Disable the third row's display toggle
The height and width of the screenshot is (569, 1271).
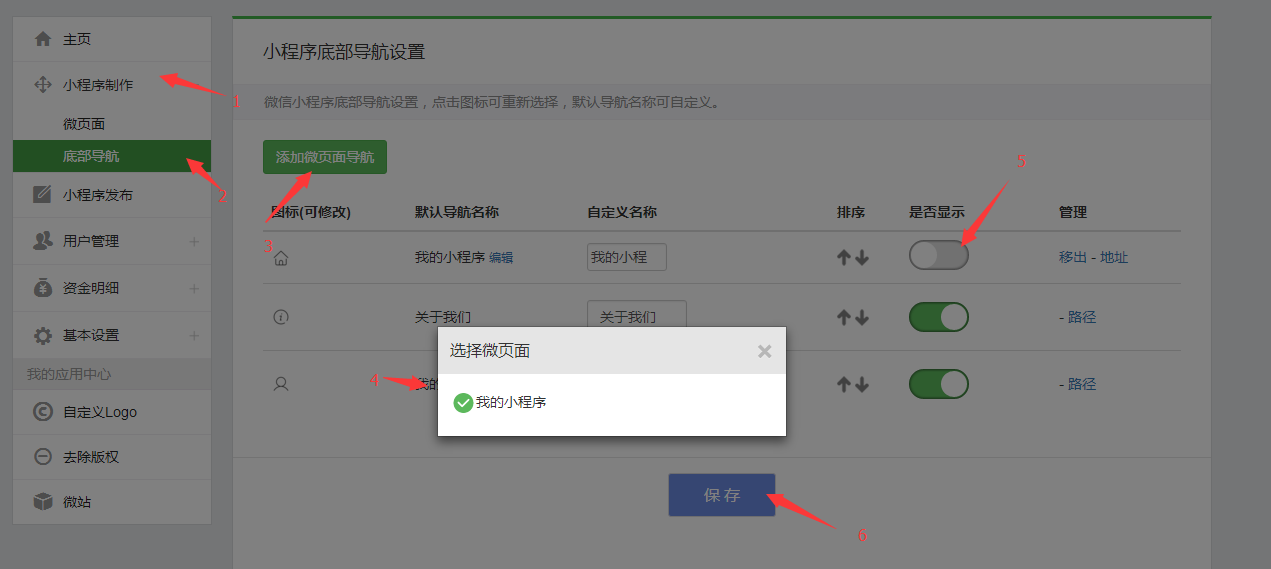pos(938,384)
